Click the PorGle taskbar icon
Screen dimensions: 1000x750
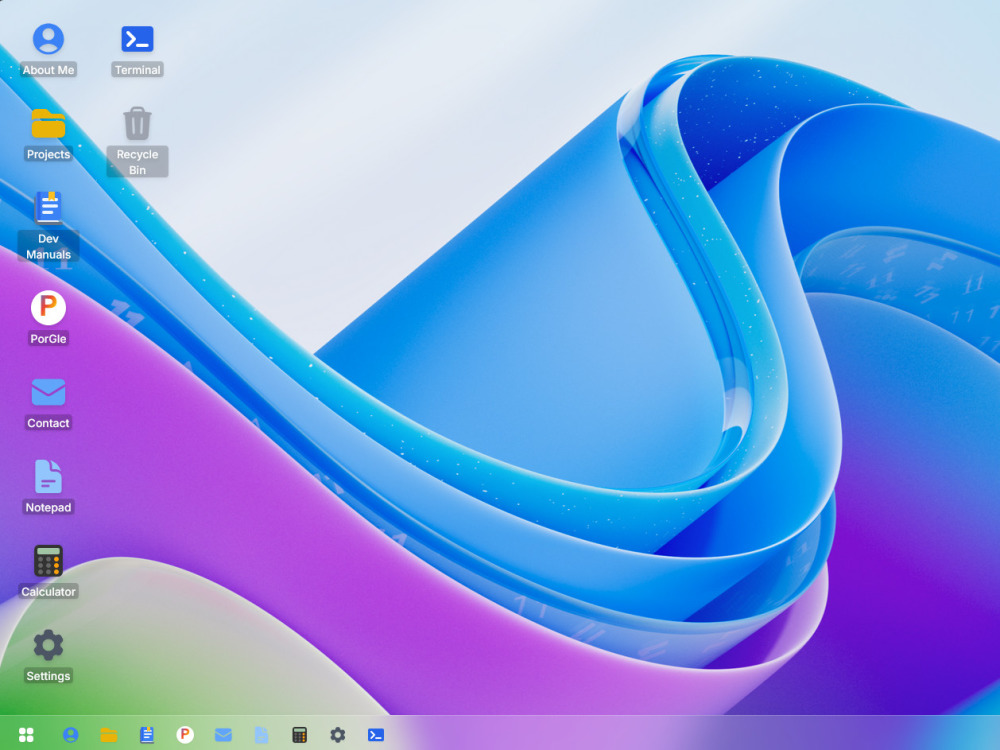point(185,735)
